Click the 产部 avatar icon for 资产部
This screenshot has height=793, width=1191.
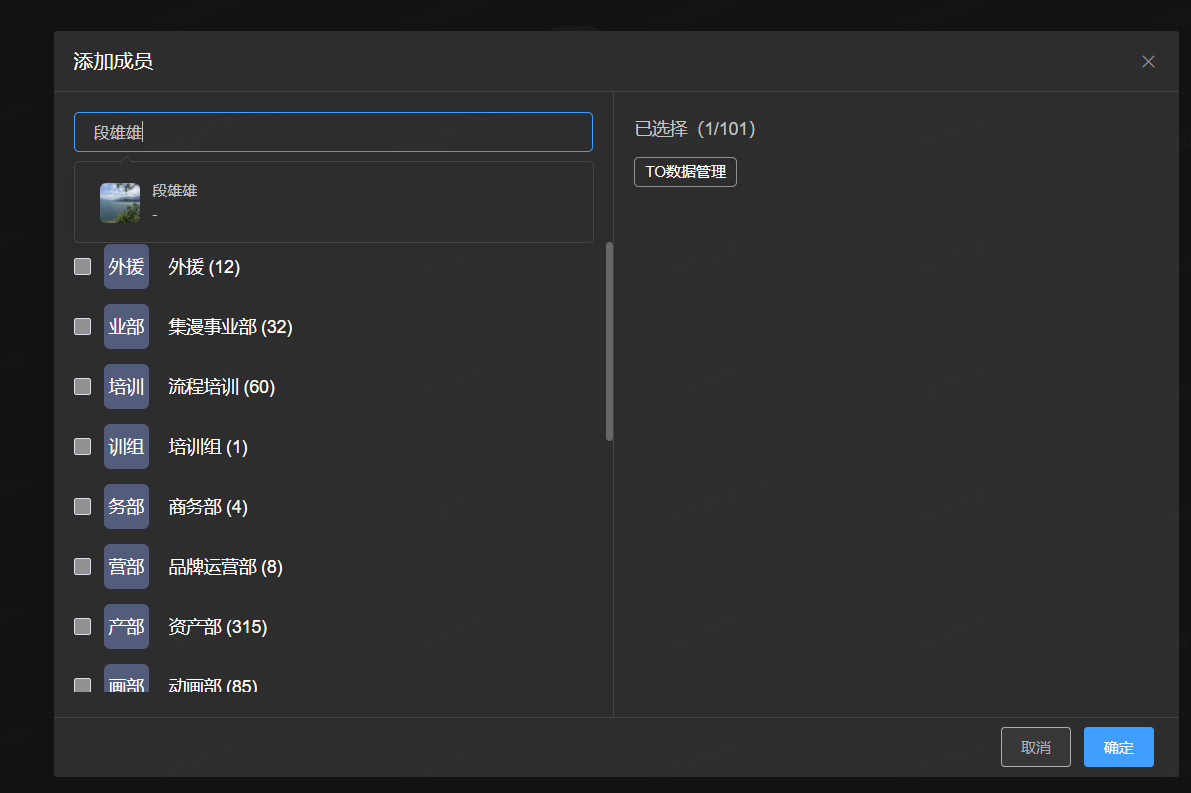126,627
